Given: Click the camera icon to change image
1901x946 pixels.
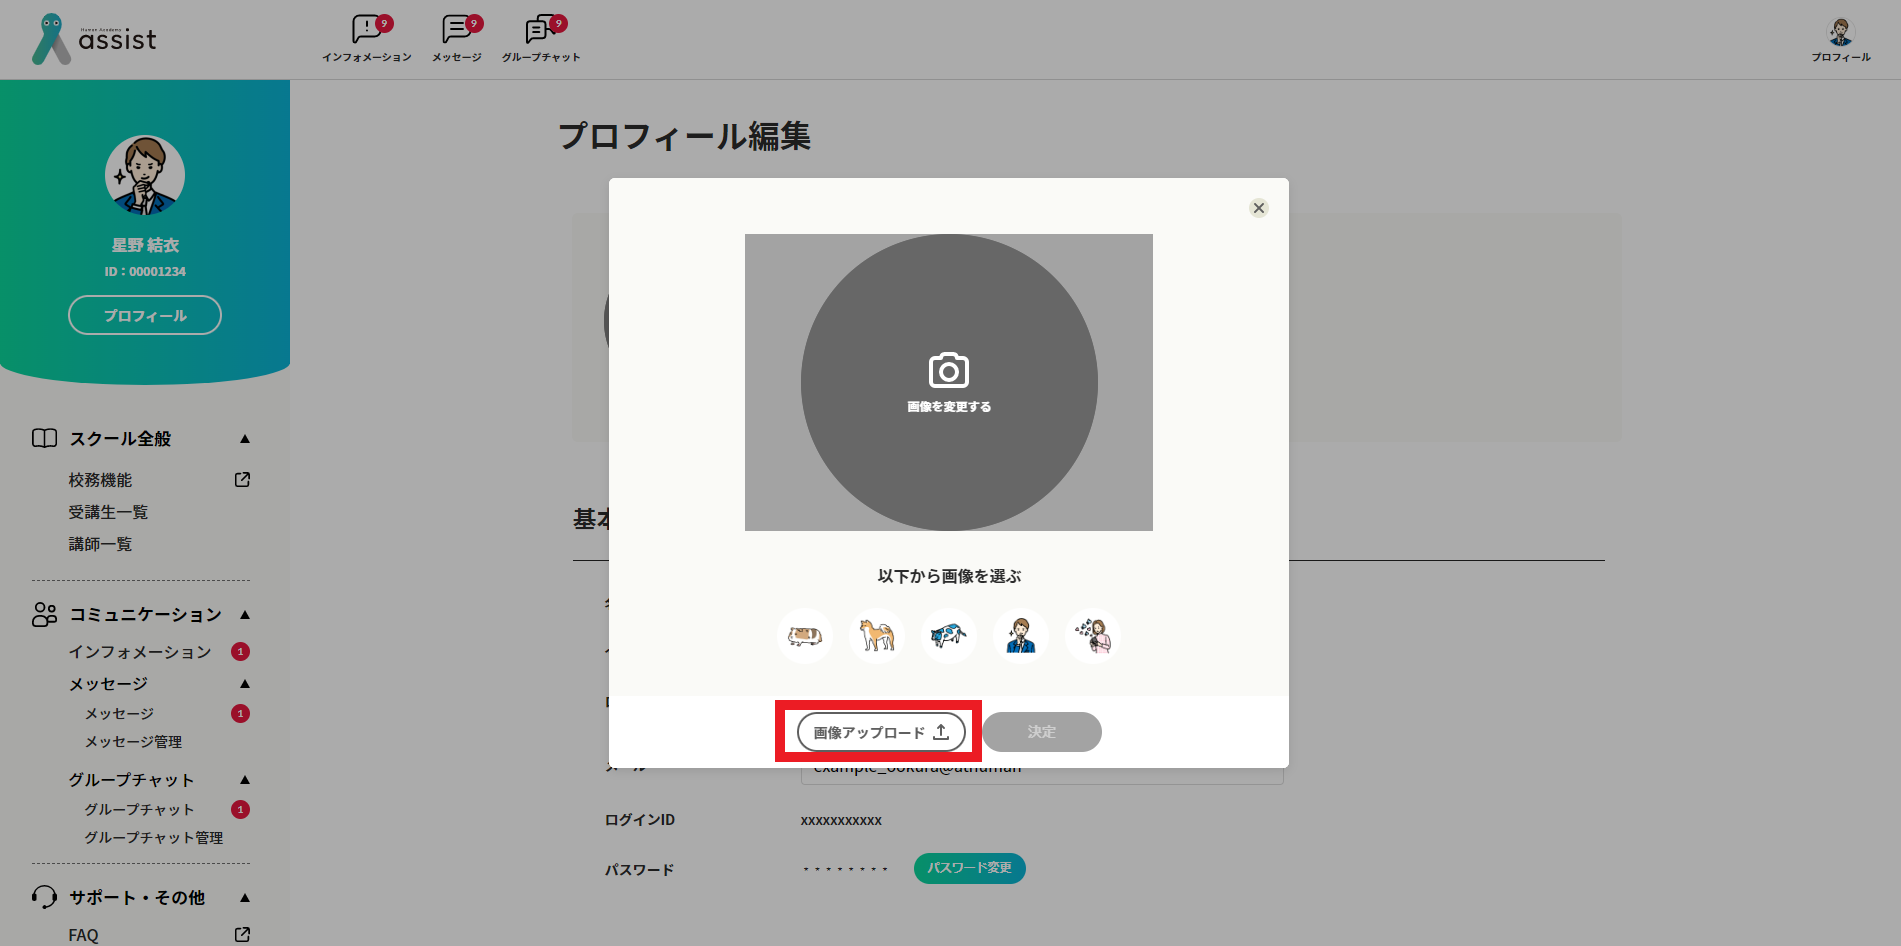Looking at the screenshot, I should coord(948,372).
